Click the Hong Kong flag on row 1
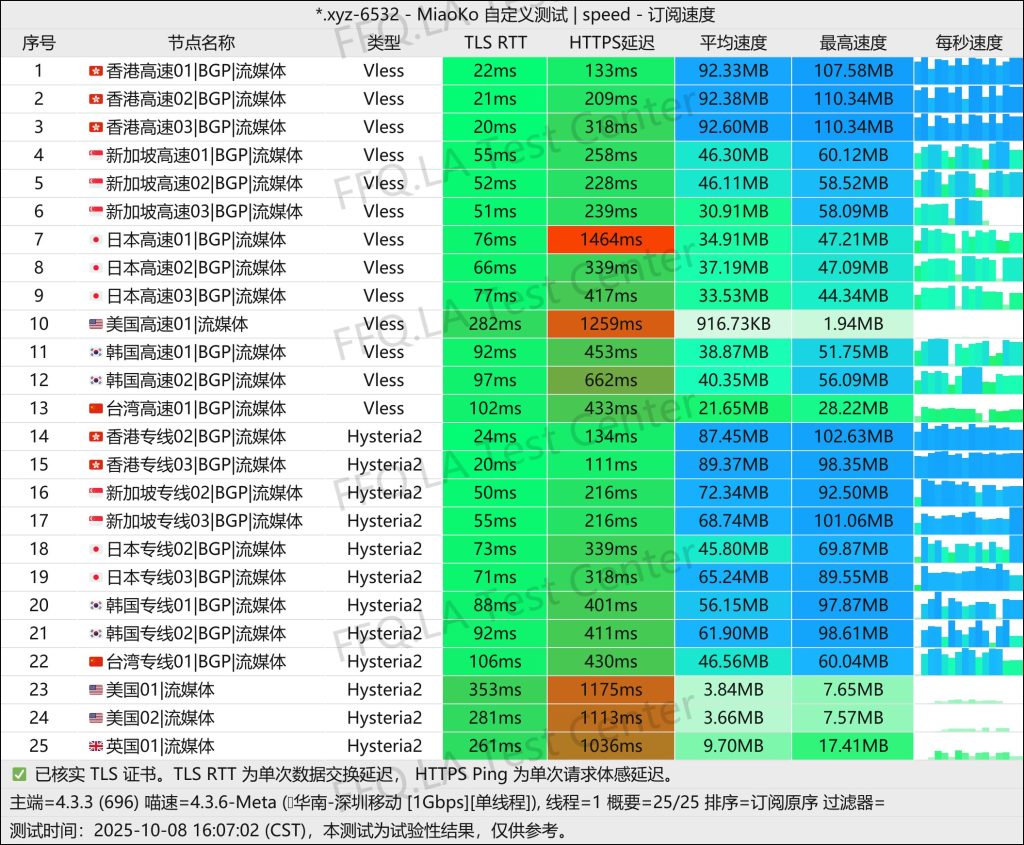 (95, 71)
